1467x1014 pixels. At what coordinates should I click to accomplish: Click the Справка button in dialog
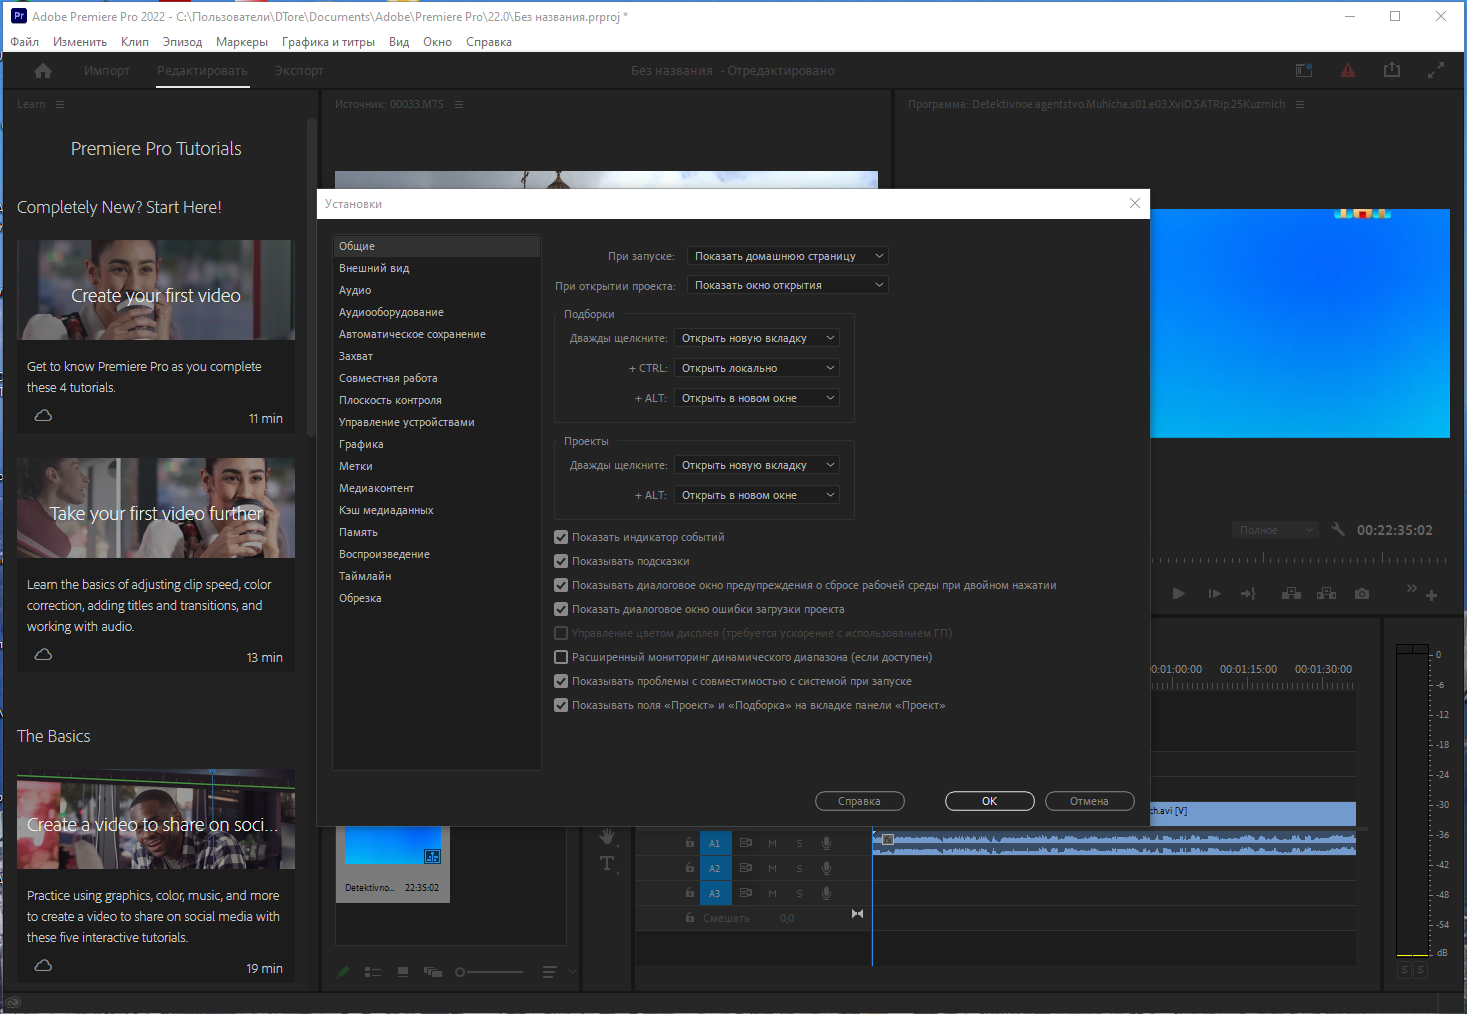coord(860,801)
